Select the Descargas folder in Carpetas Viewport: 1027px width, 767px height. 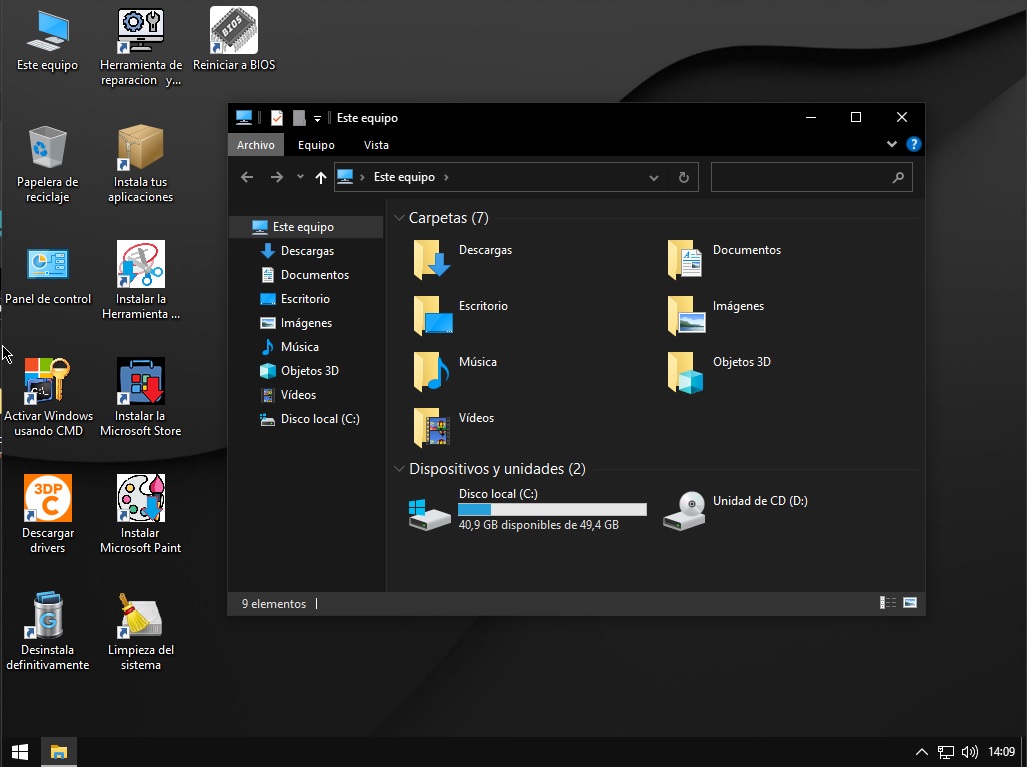pos(462,259)
